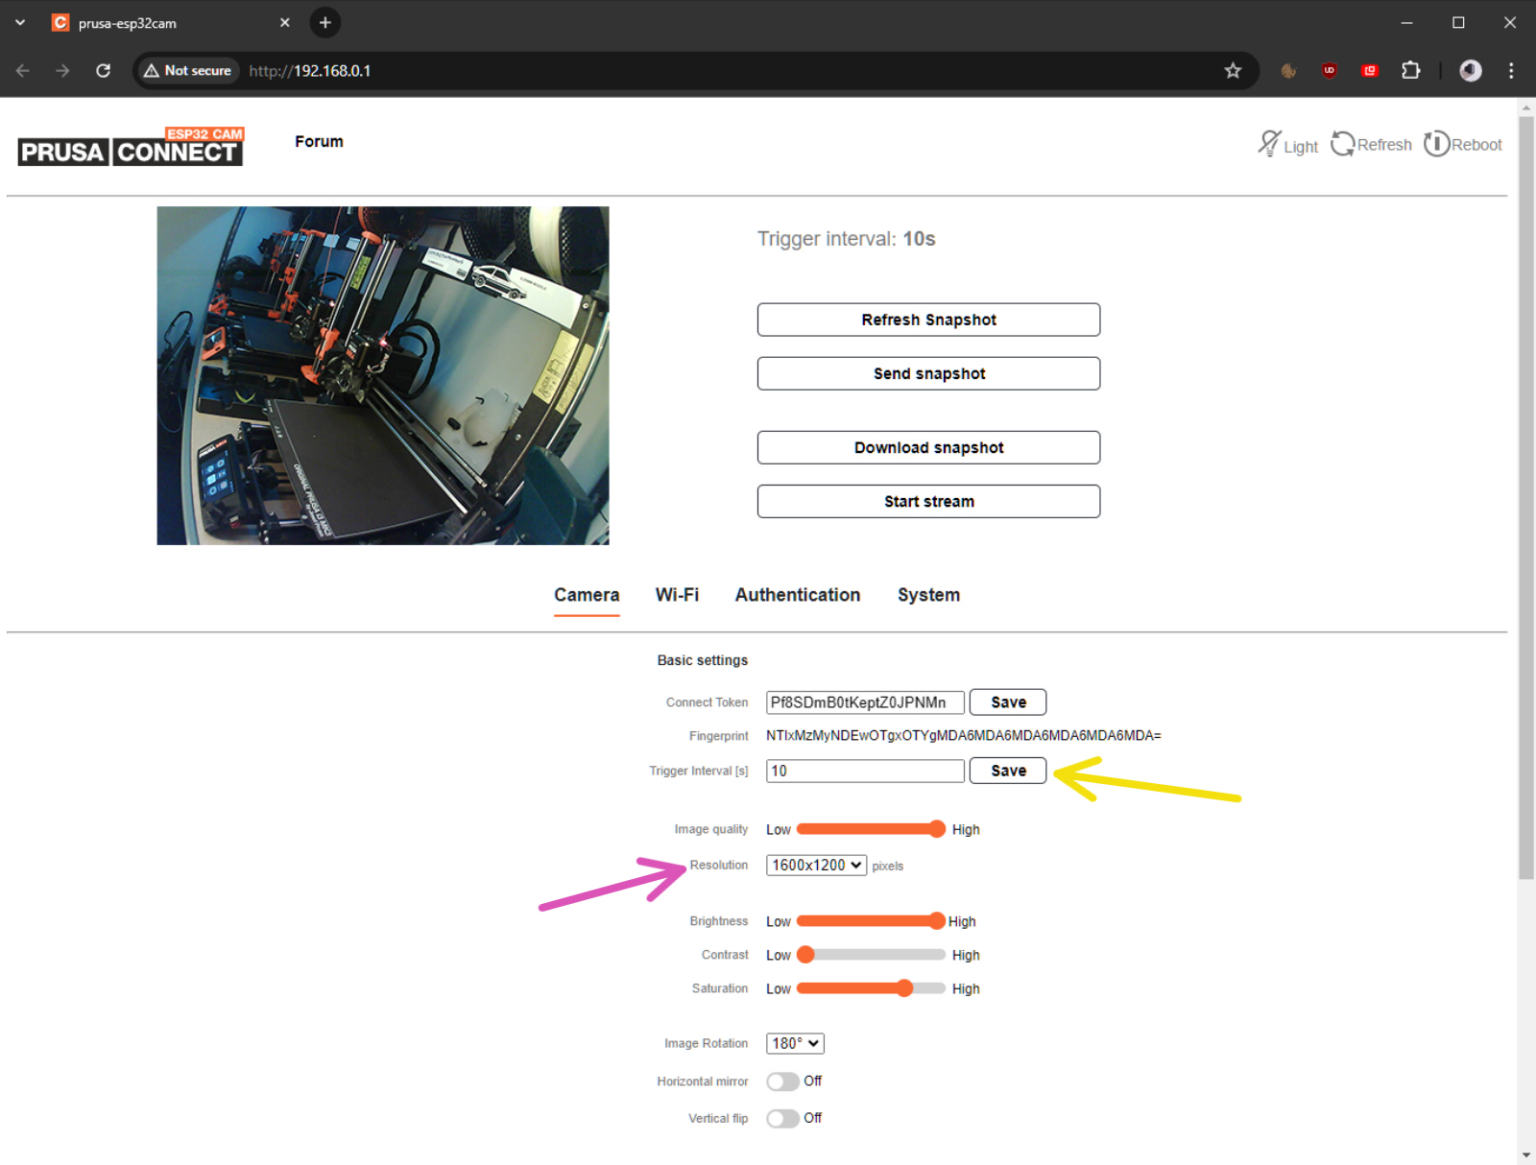
Task: Open the Forum link
Action: (318, 141)
